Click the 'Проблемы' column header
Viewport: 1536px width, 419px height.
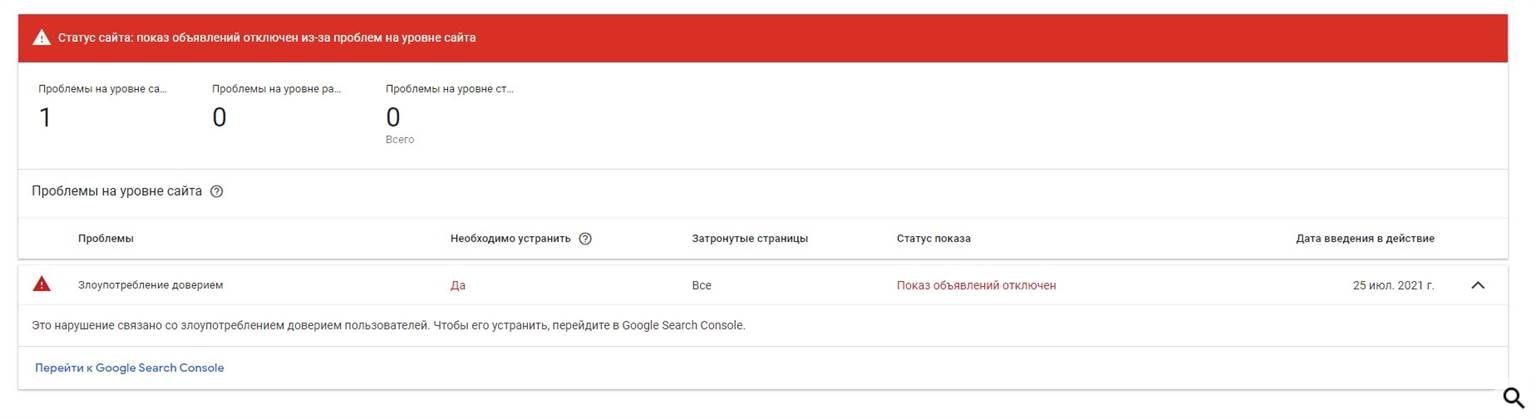106,238
